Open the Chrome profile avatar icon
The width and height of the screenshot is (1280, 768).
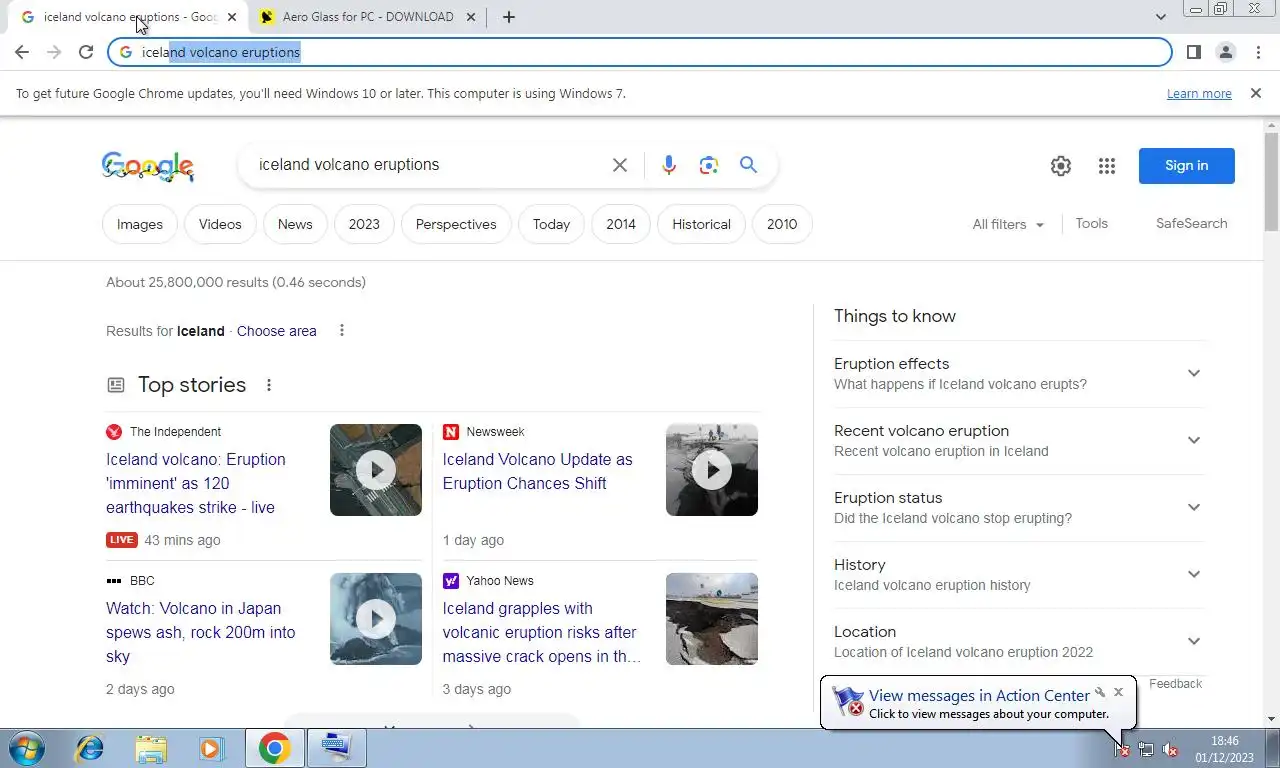(1225, 52)
